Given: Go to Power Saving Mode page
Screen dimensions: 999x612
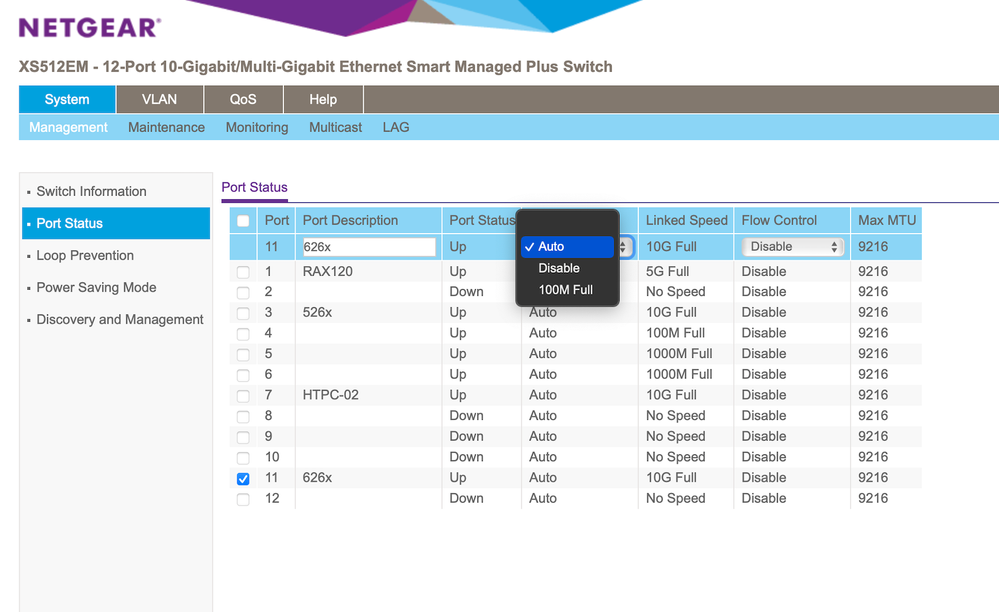Looking at the screenshot, I should (x=96, y=287).
